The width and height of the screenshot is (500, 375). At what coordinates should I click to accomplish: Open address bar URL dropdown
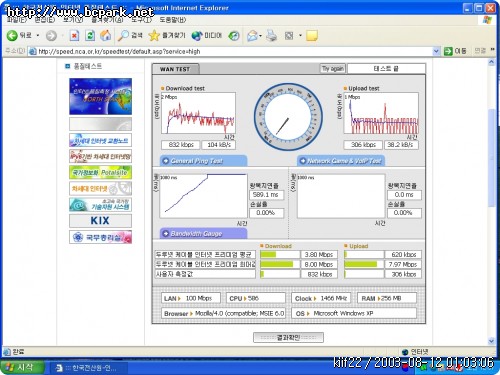[x=436, y=51]
